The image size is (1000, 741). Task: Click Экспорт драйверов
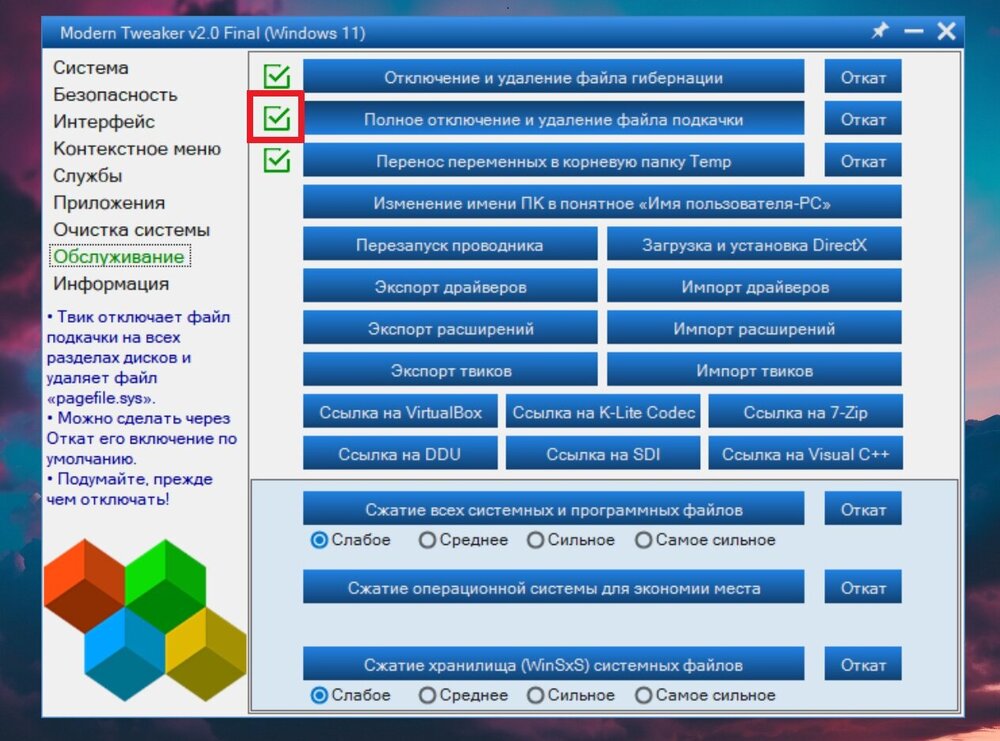450,286
